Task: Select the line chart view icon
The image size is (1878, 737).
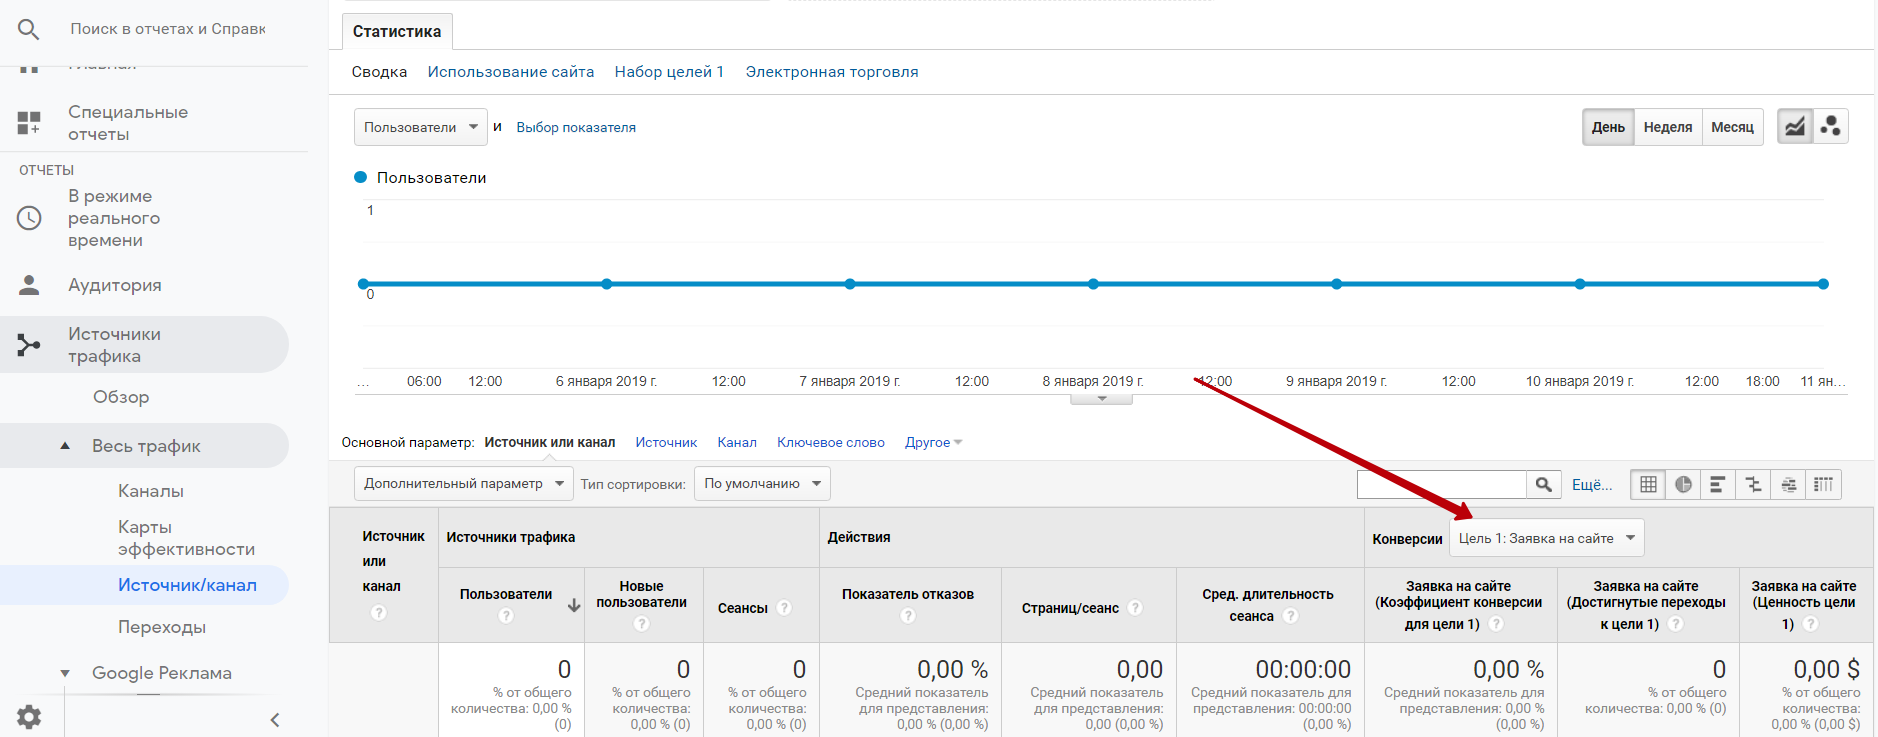Action: [x=1795, y=127]
